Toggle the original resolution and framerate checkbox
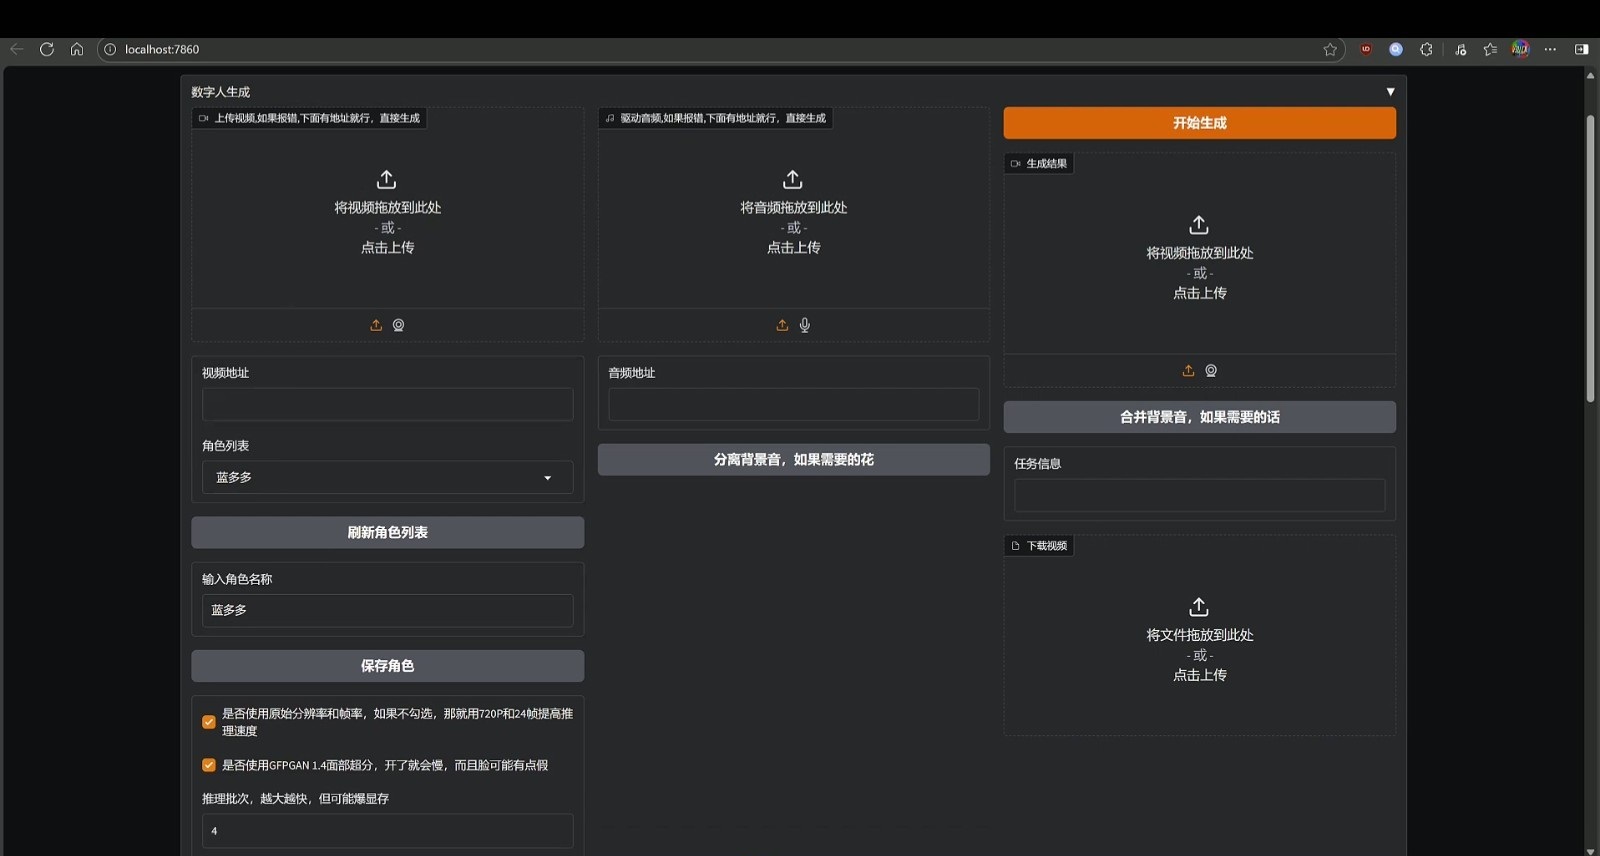Viewport: 1600px width, 856px height. point(209,722)
